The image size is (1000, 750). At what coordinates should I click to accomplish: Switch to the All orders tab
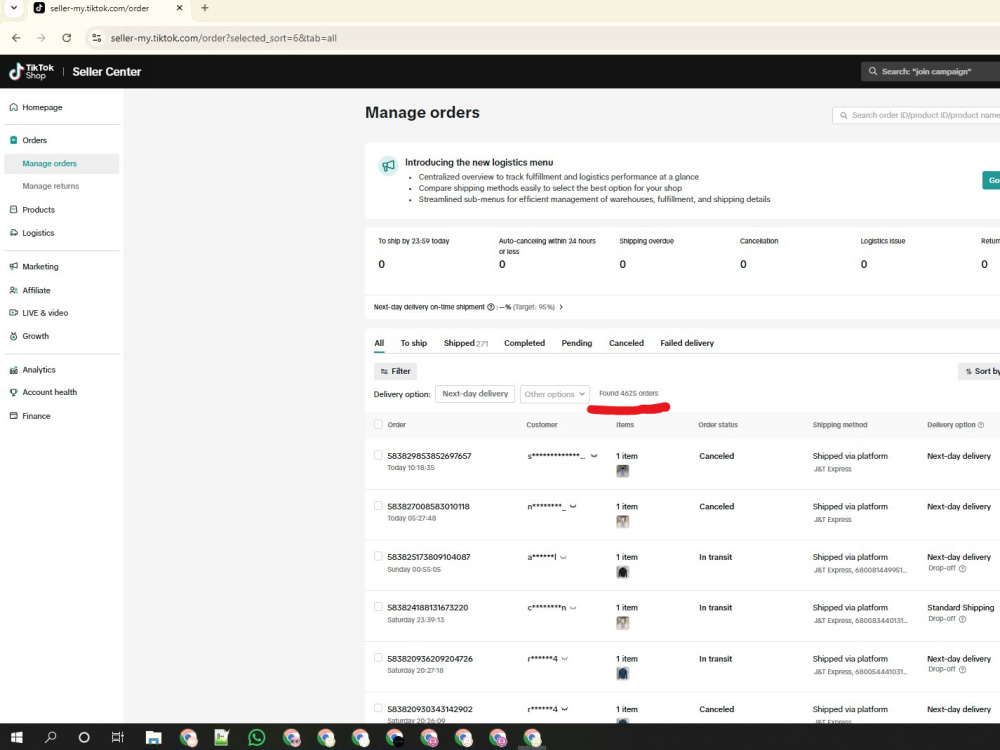[x=379, y=343]
